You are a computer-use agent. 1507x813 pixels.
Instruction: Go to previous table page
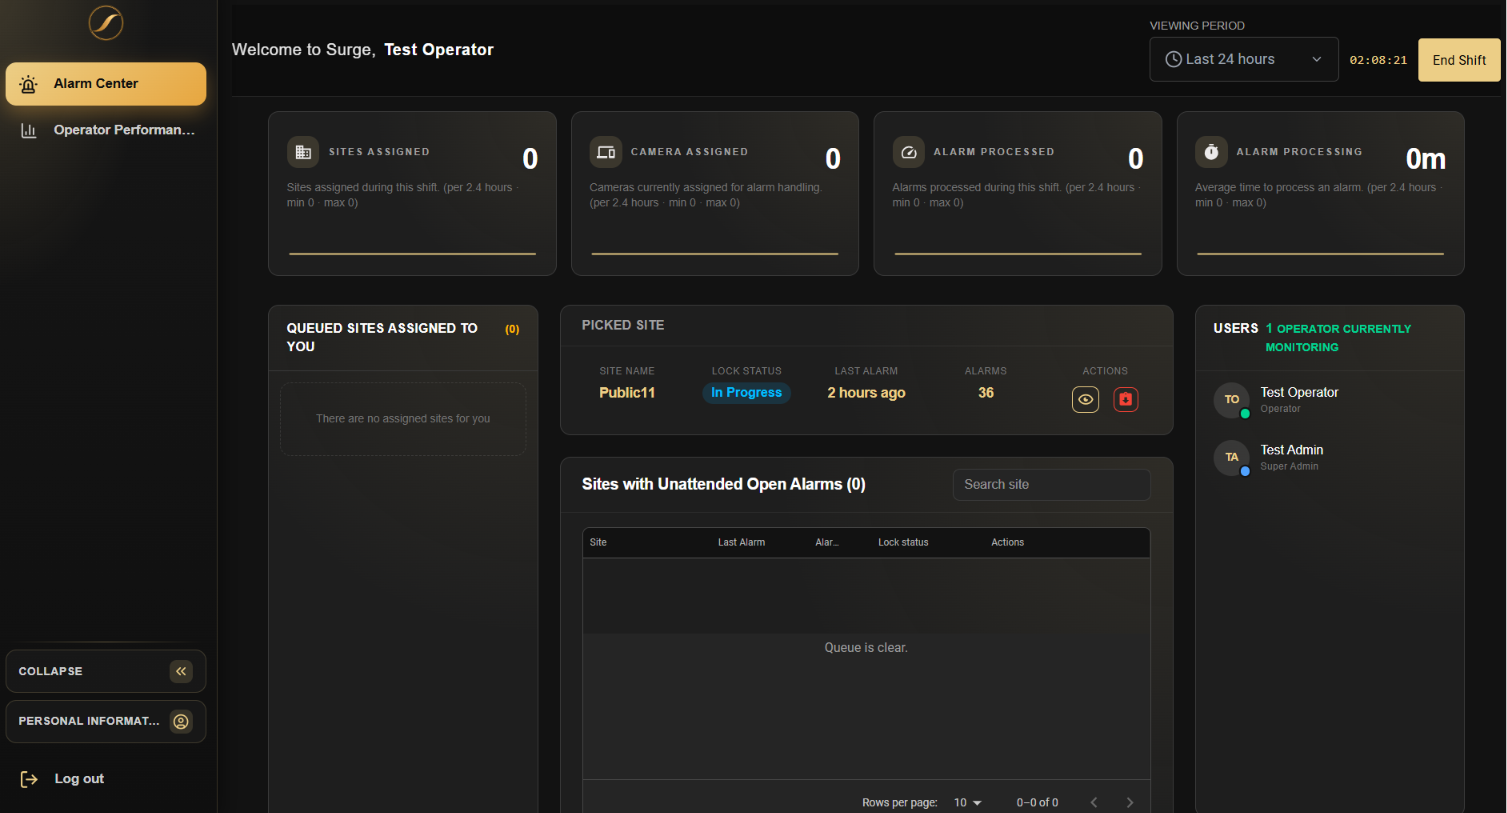(x=1094, y=803)
